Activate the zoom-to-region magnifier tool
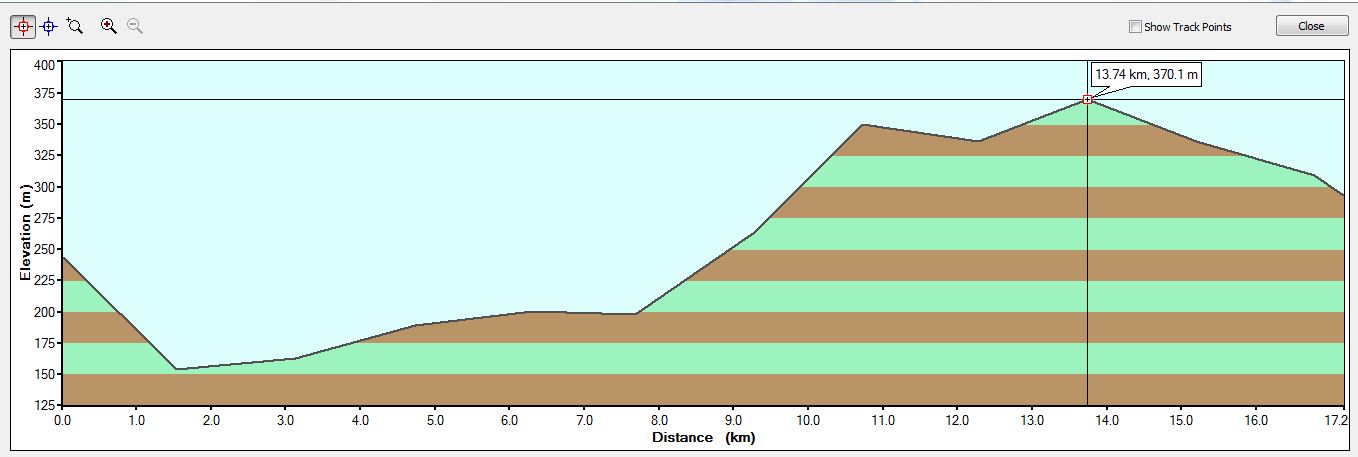The width and height of the screenshot is (1358, 457). (74, 26)
